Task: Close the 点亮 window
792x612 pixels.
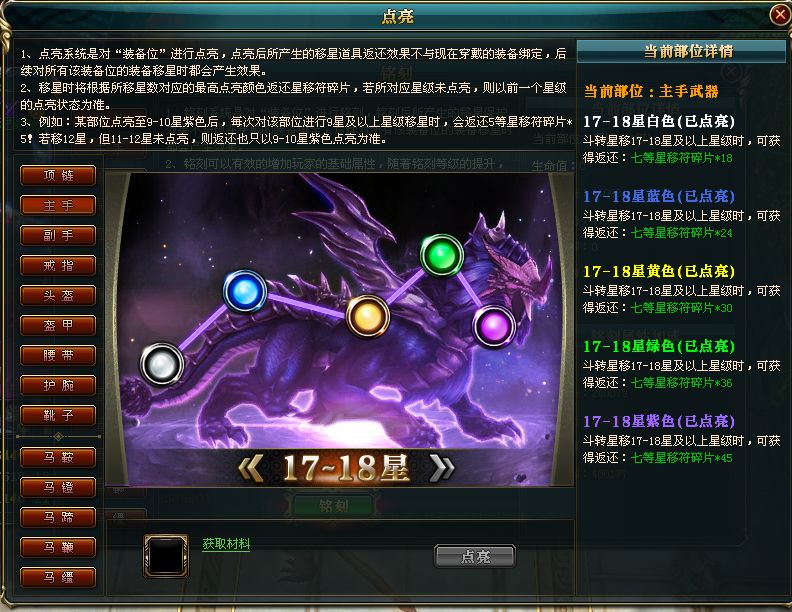Action: click(x=780, y=15)
